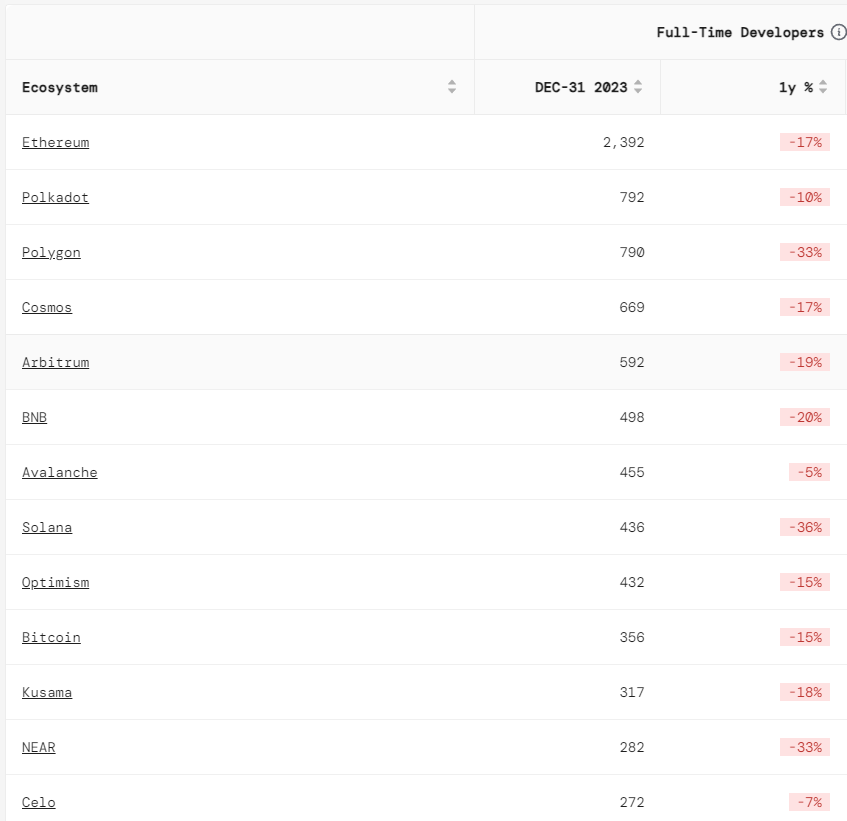Screen dimensions: 847x821
Task: Open the Solana ecosystem link
Action: pos(47,527)
